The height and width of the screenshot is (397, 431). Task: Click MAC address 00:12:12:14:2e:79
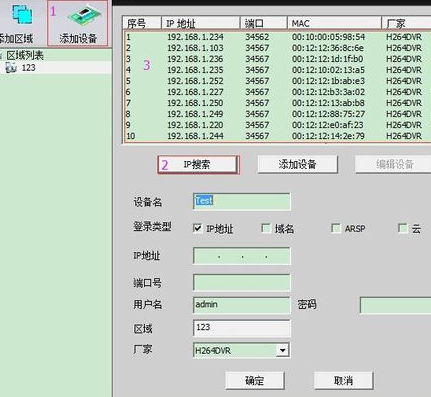[x=328, y=136]
